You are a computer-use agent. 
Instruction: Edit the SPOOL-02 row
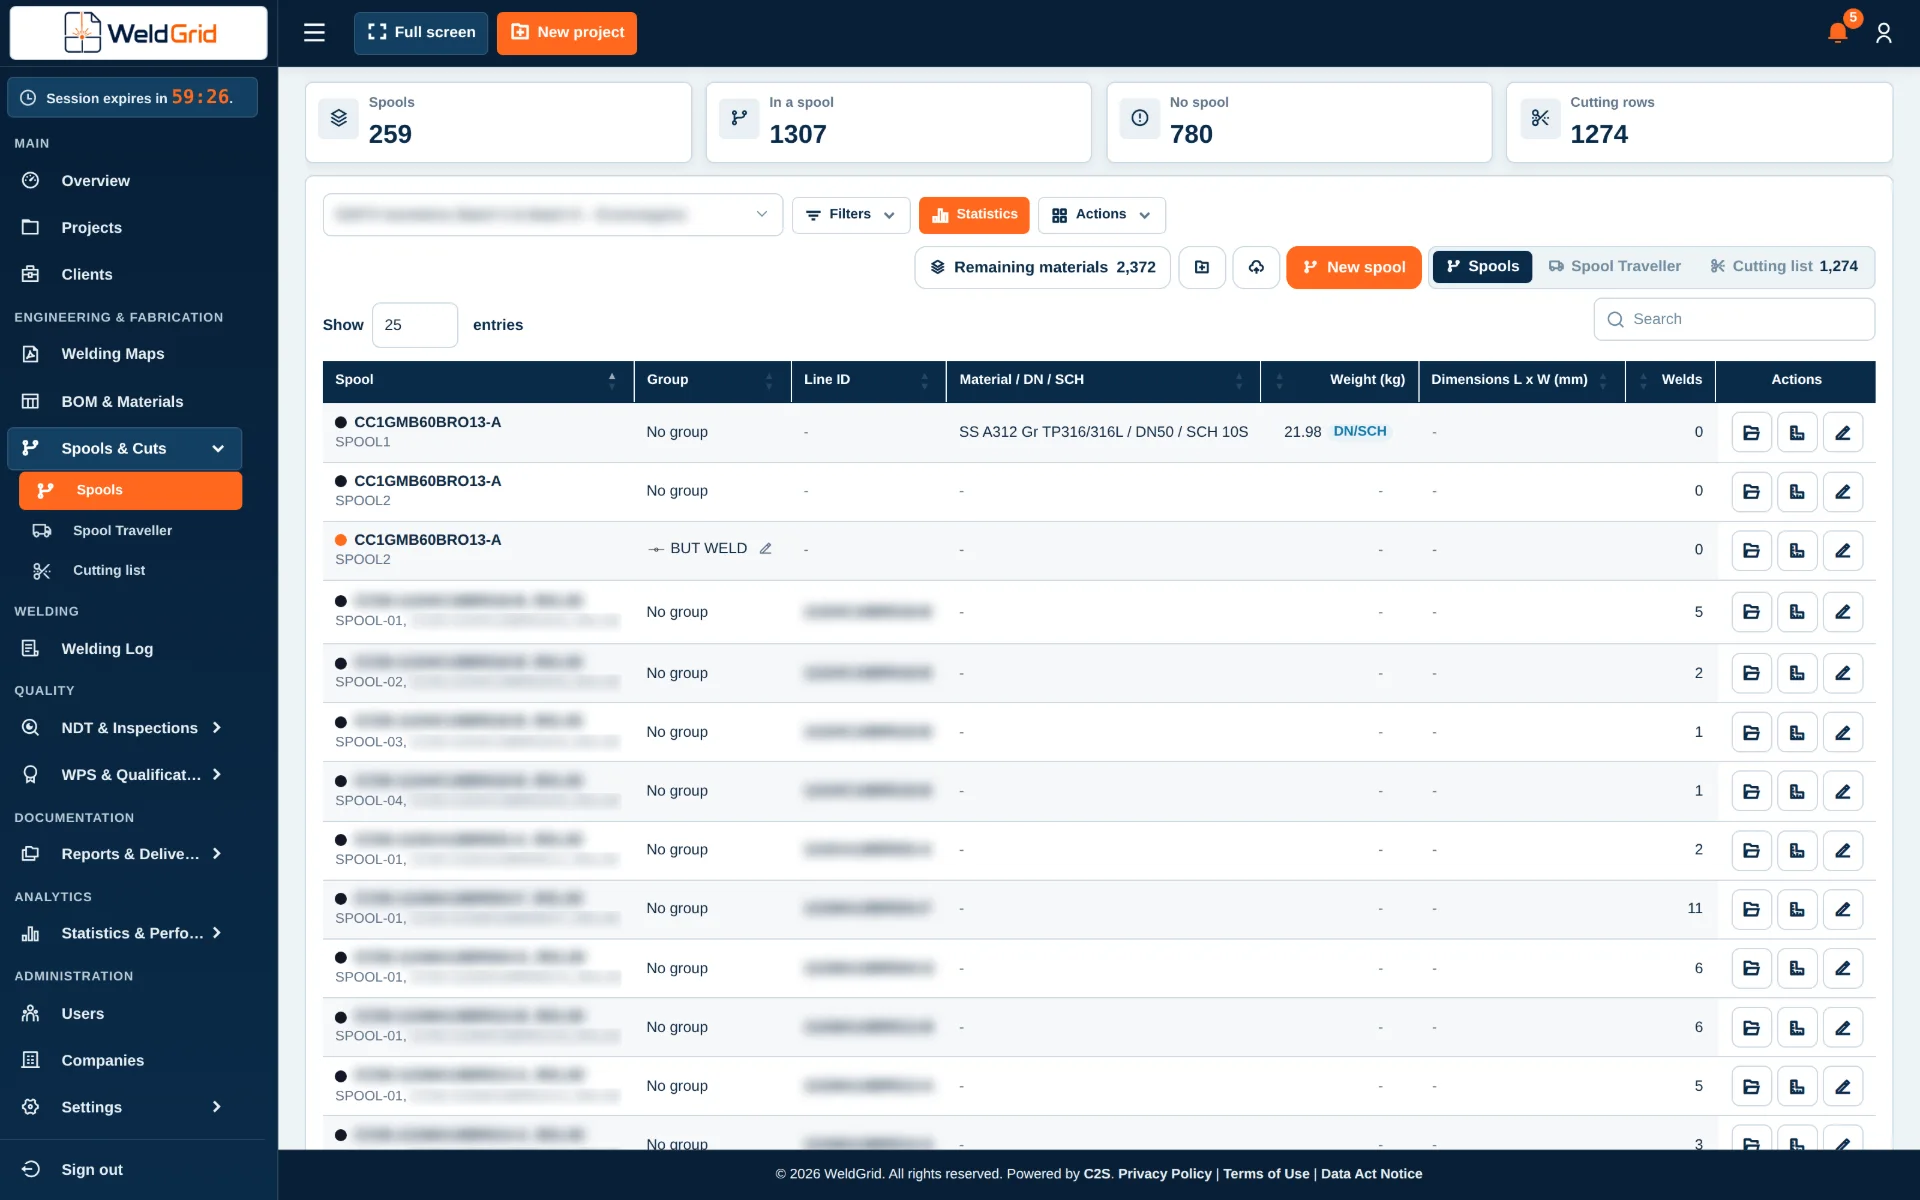(1843, 674)
